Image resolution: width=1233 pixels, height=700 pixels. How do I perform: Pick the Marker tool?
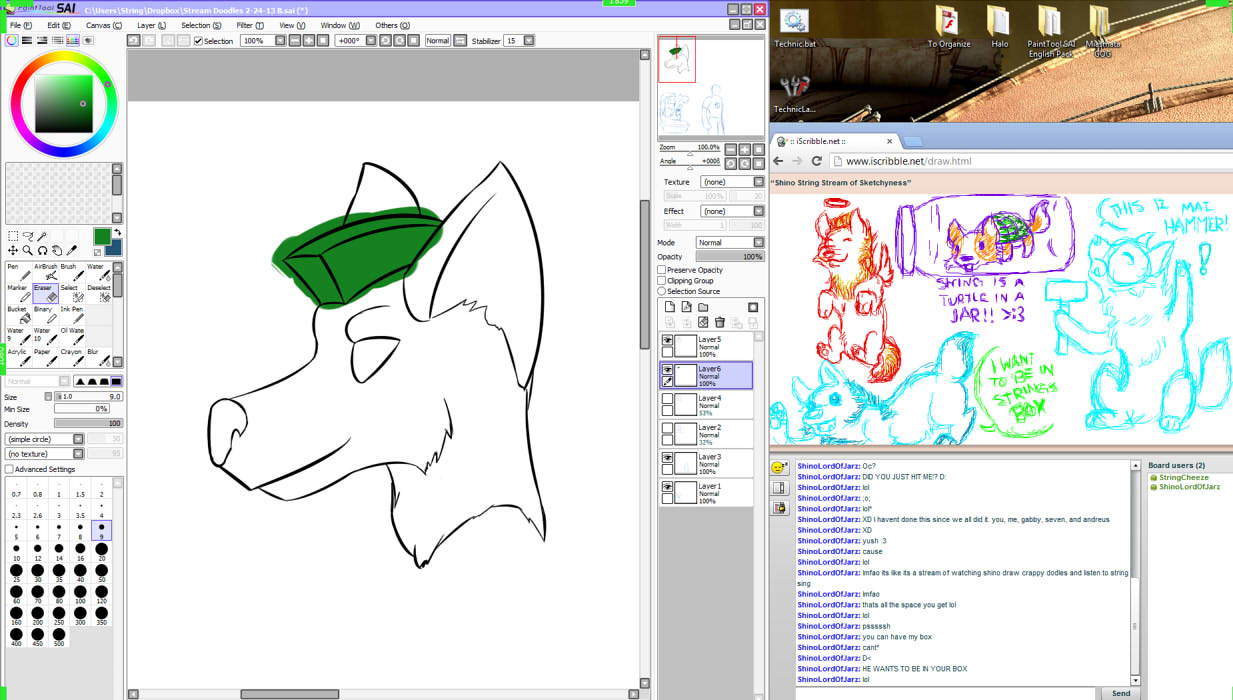(x=19, y=293)
